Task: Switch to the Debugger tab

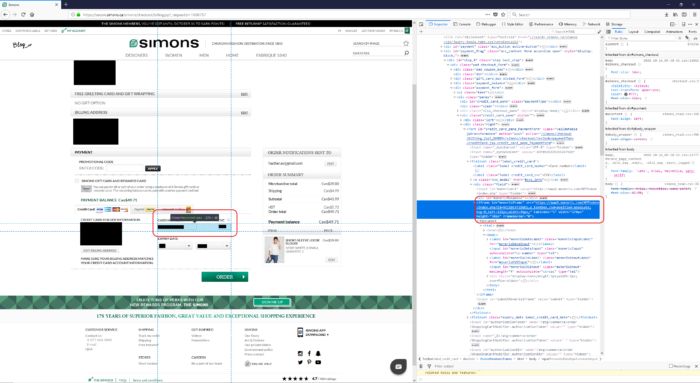Action: click(x=486, y=24)
